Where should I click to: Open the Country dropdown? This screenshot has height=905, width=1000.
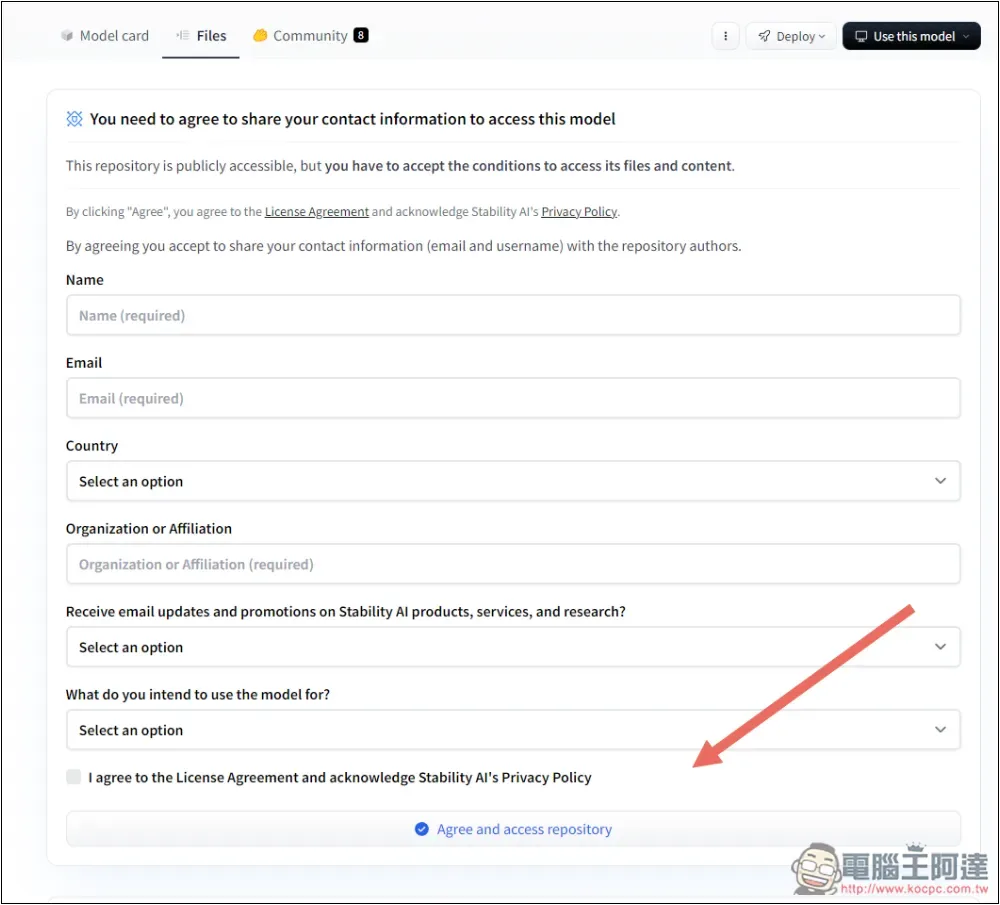[513, 481]
